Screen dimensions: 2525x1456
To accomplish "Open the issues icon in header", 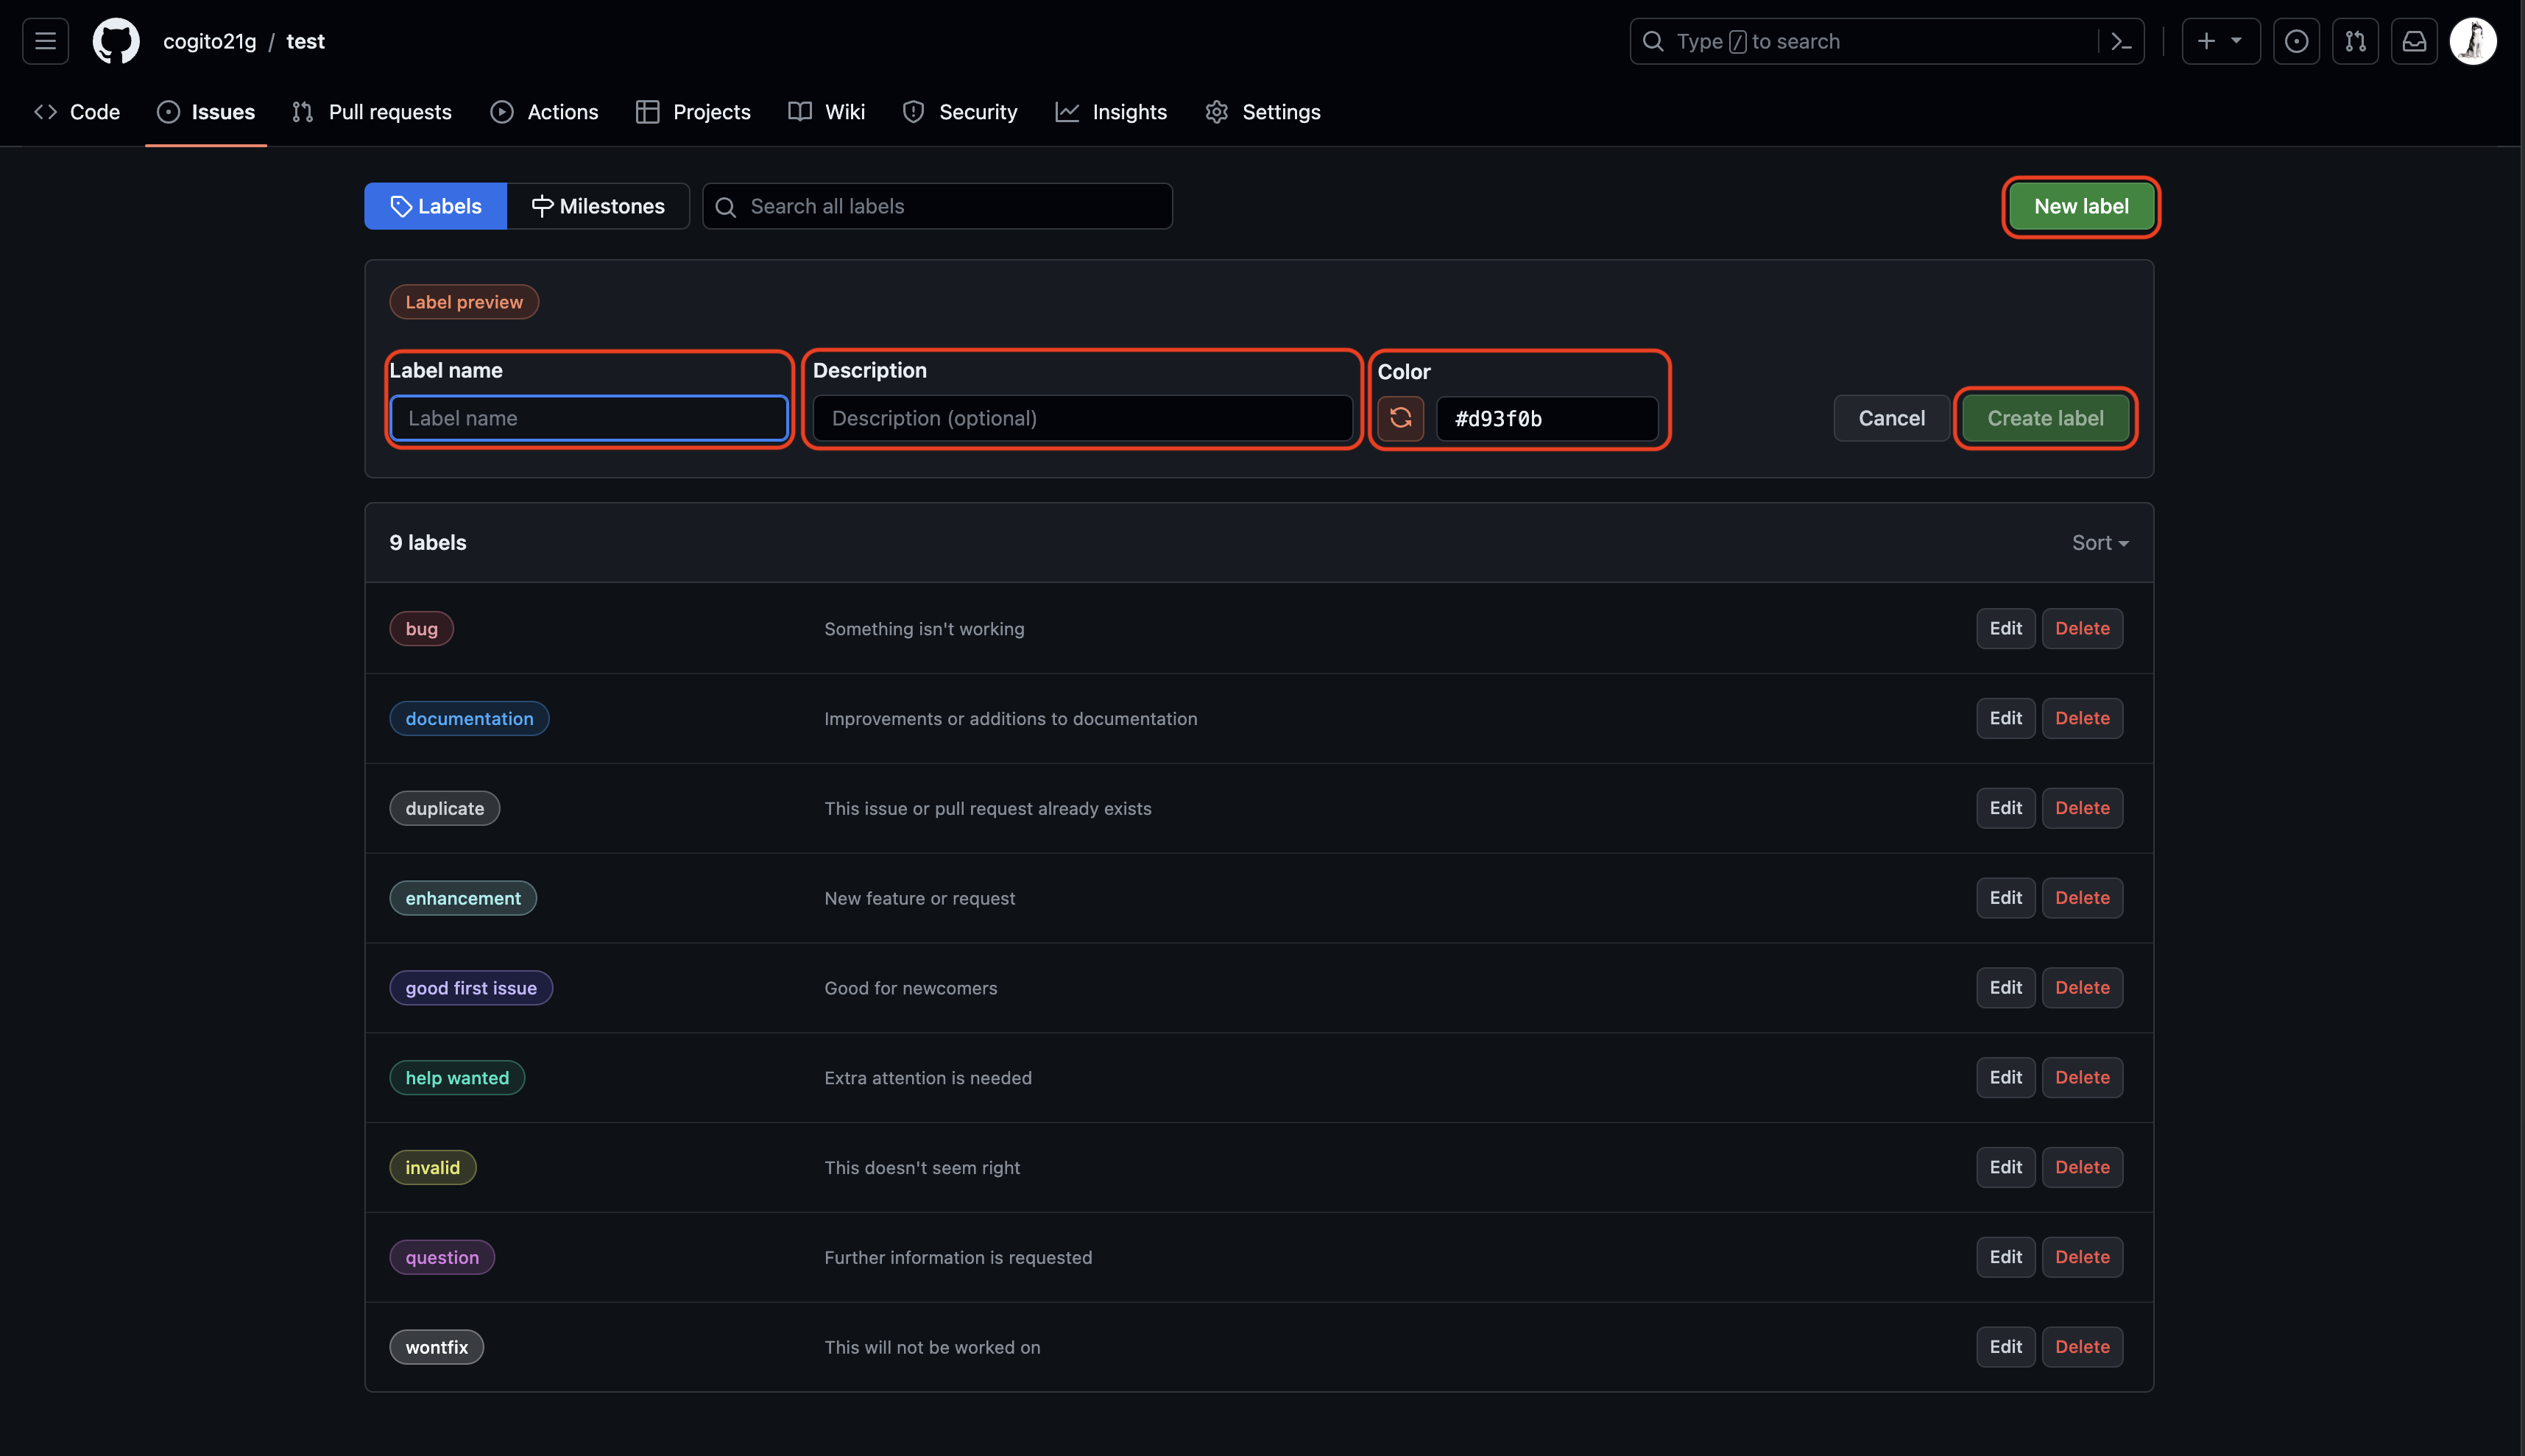I will (2296, 41).
